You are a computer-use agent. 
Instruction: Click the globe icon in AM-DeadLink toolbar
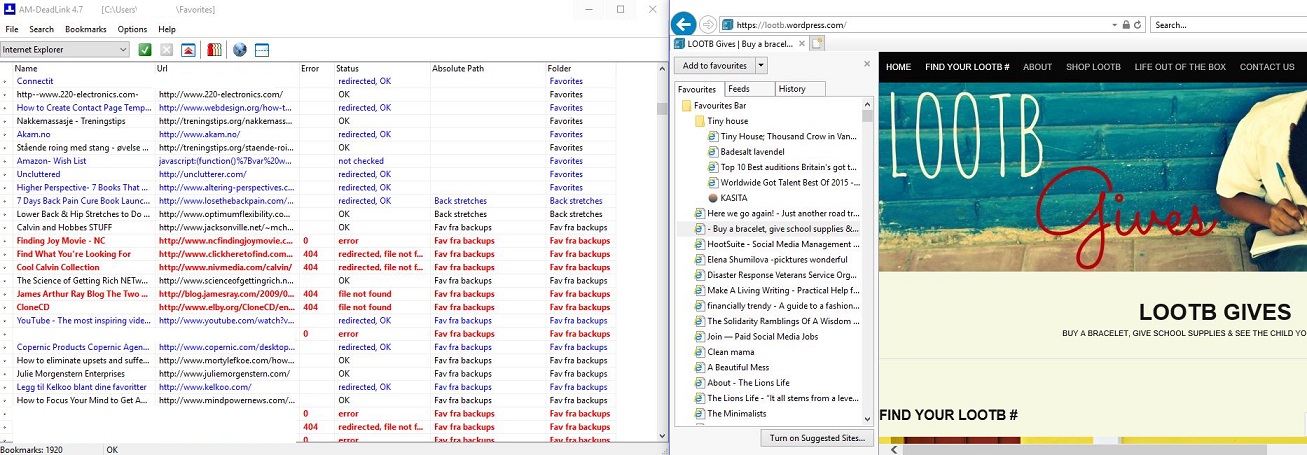240,49
